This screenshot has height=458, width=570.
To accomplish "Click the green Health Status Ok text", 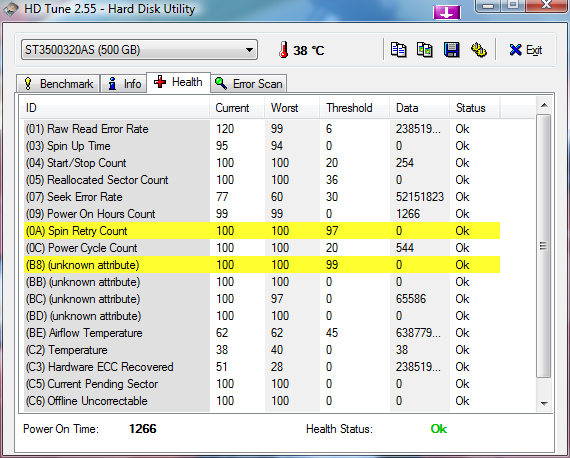I will point(438,429).
